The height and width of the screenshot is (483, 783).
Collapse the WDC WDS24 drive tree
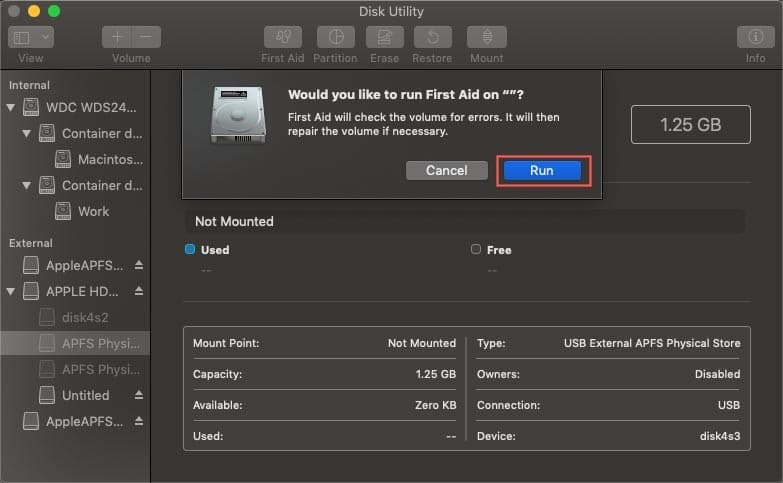(x=11, y=107)
